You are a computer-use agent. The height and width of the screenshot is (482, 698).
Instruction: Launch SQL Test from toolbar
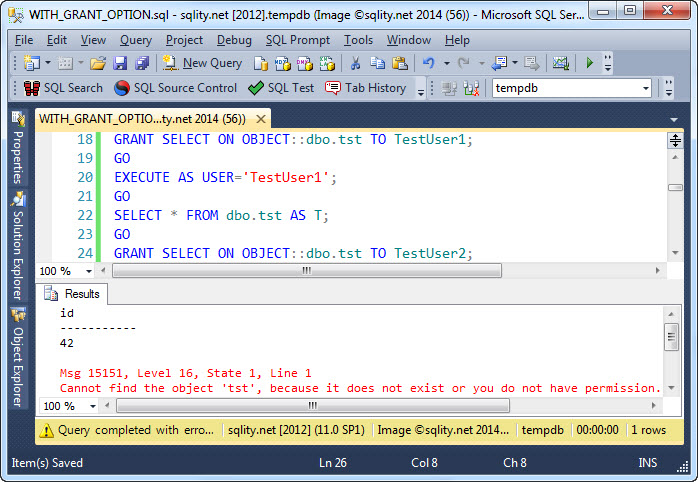pos(281,88)
